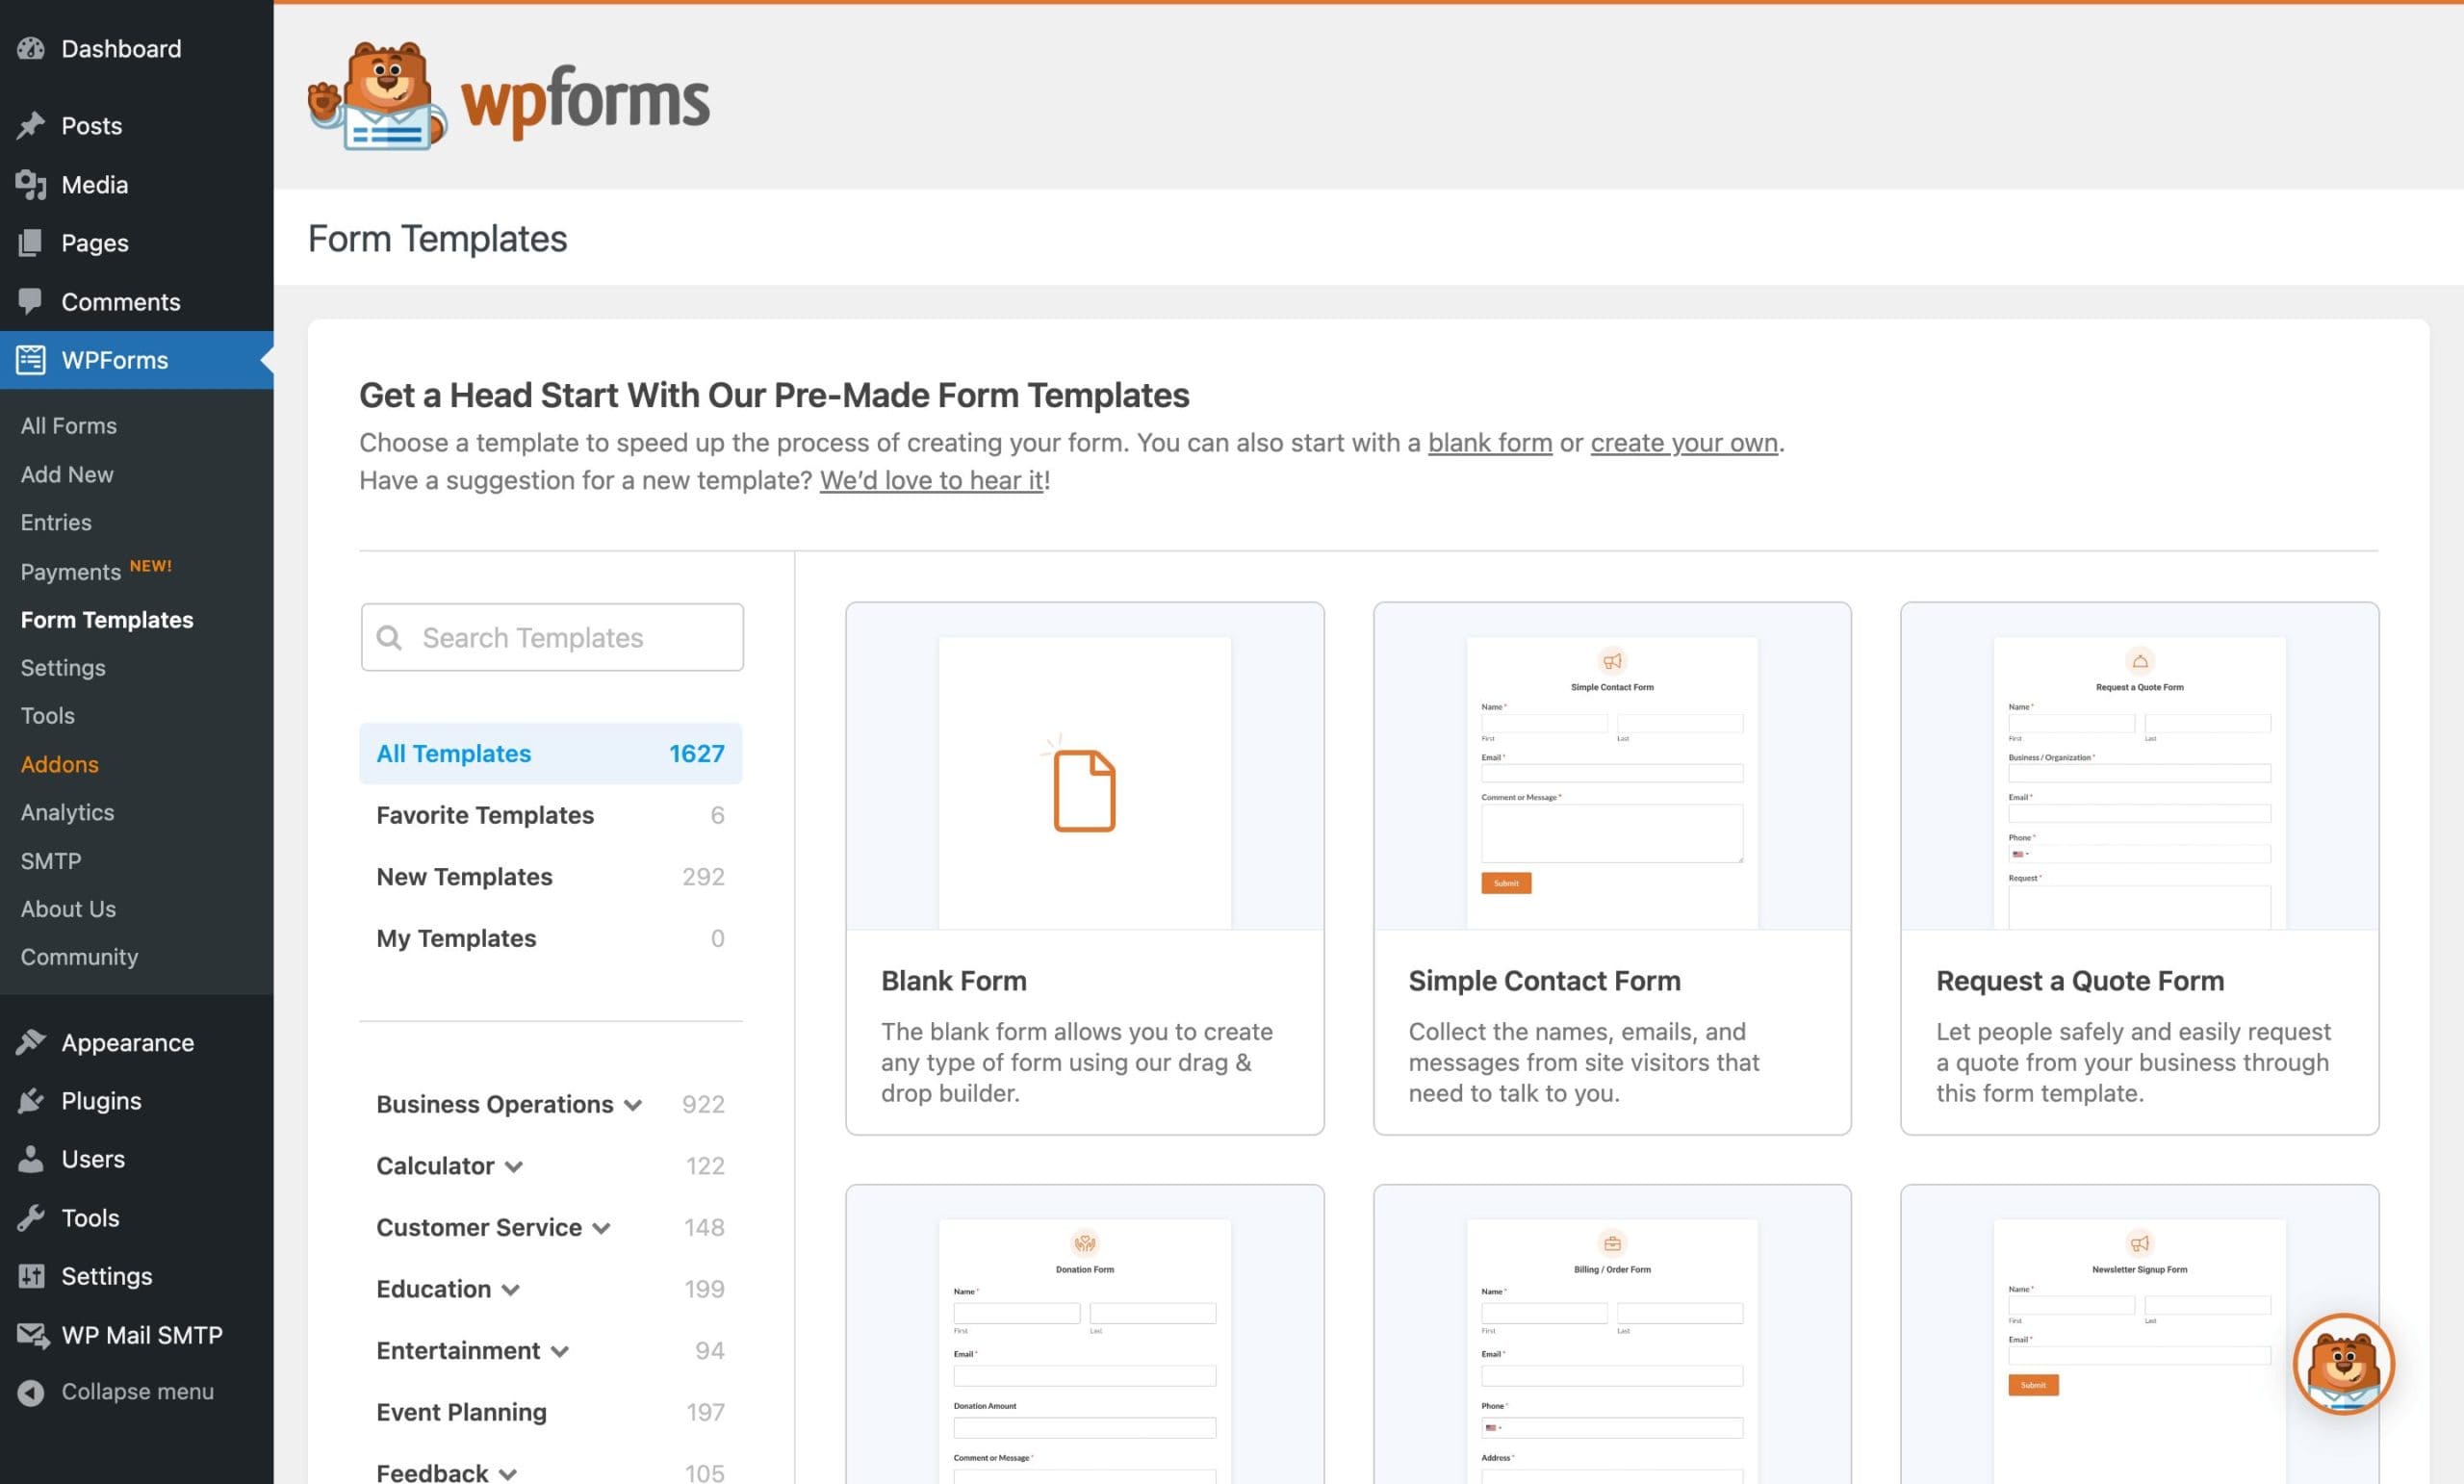The image size is (2464, 1484).
Task: Click the Form Templates page heading
Action: click(x=437, y=238)
